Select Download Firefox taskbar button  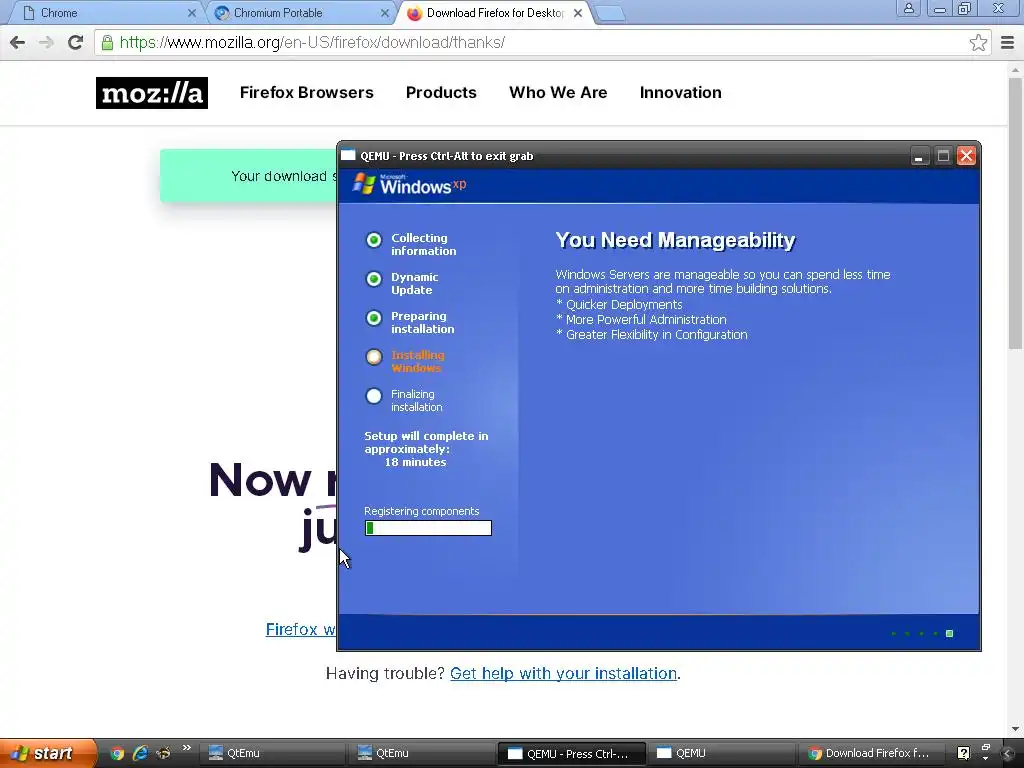point(869,753)
